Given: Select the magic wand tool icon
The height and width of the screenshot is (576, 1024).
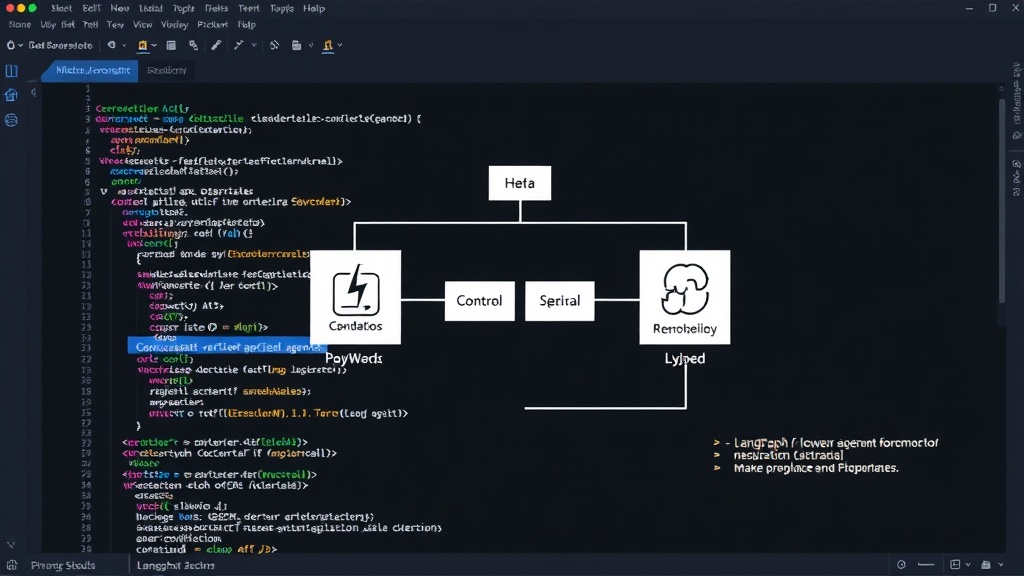Looking at the screenshot, I should [x=238, y=45].
